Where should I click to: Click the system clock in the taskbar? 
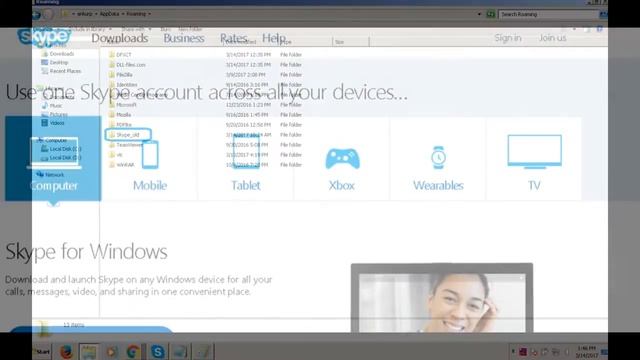pos(586,352)
